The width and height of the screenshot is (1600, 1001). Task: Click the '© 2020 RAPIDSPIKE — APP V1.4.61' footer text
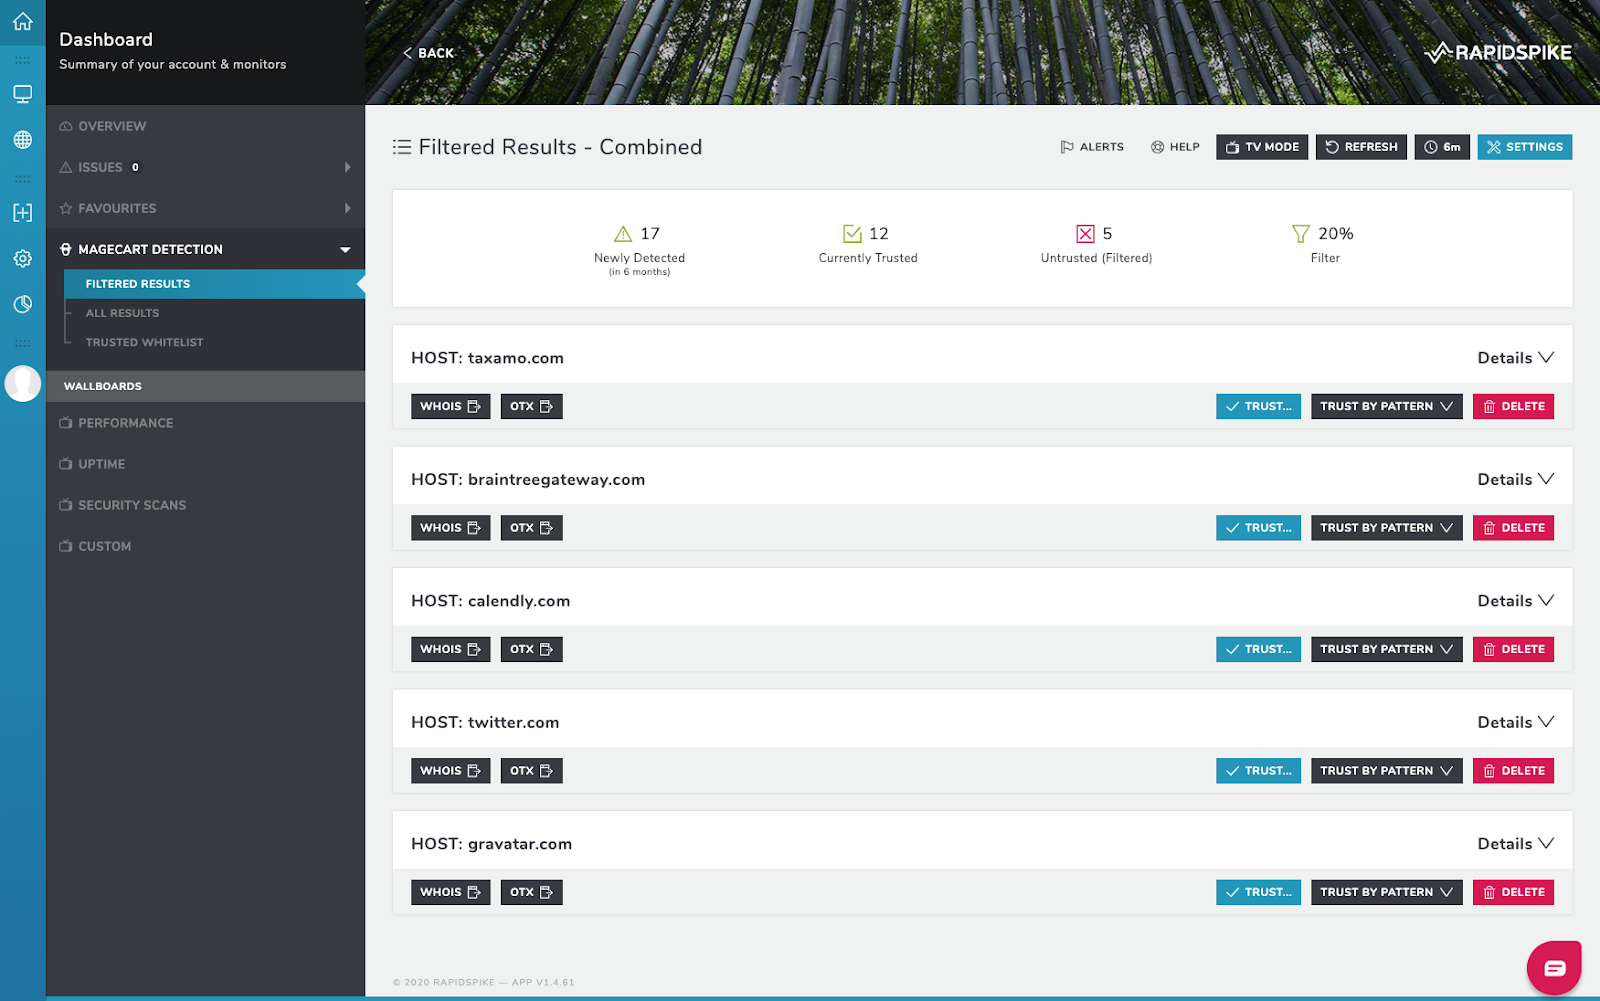tap(484, 983)
